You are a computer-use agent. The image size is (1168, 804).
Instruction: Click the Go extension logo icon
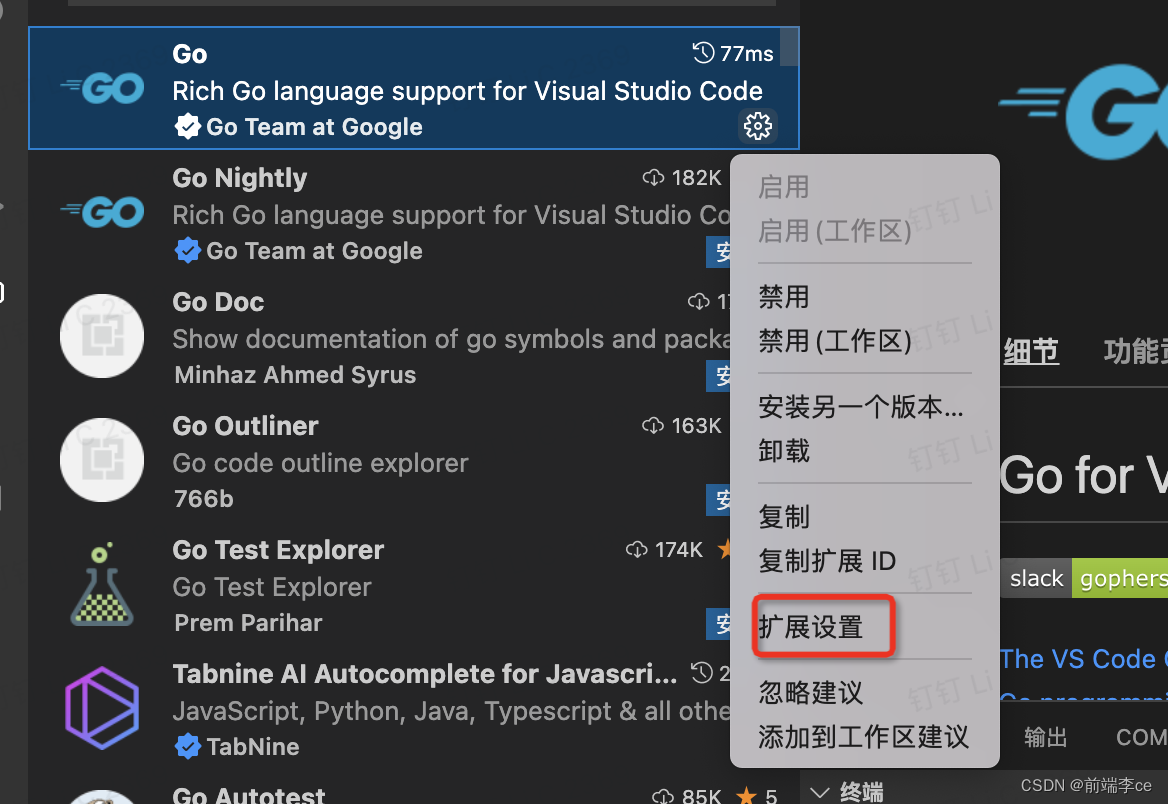click(x=102, y=89)
